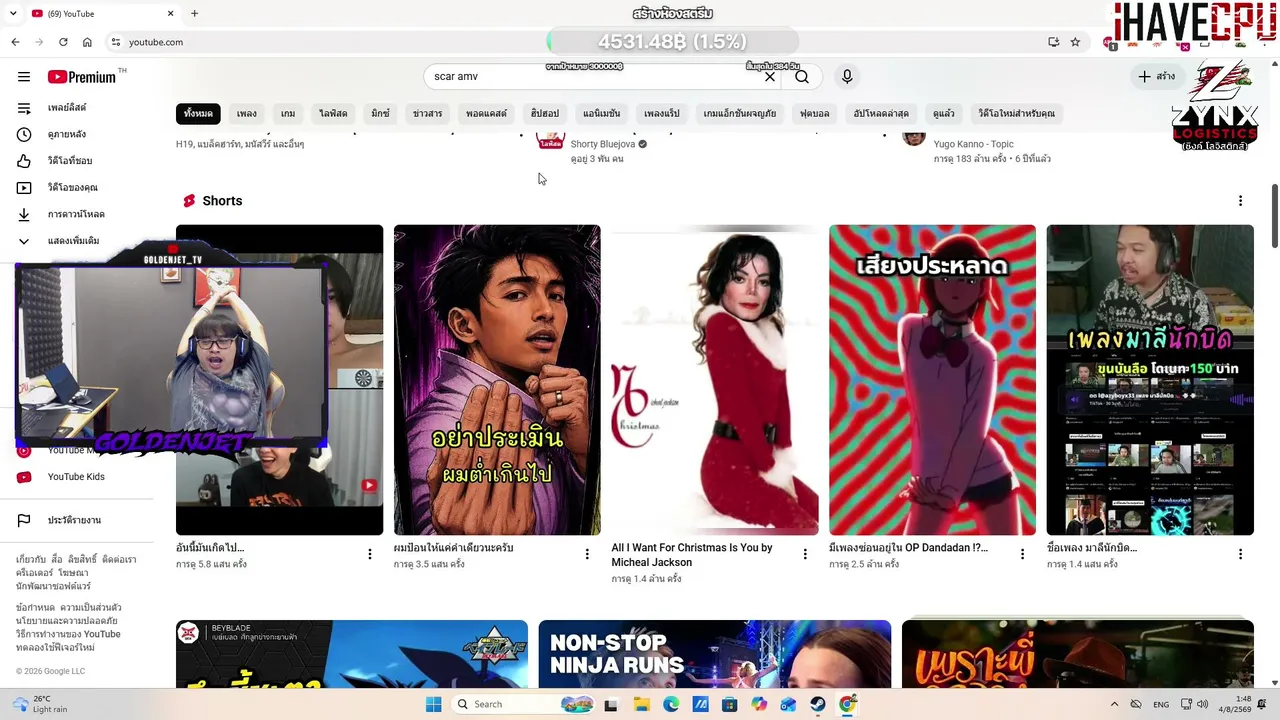Select the ทั้งหมด (All) filter chip
Image resolution: width=1280 pixels, height=720 pixels.
click(x=198, y=114)
